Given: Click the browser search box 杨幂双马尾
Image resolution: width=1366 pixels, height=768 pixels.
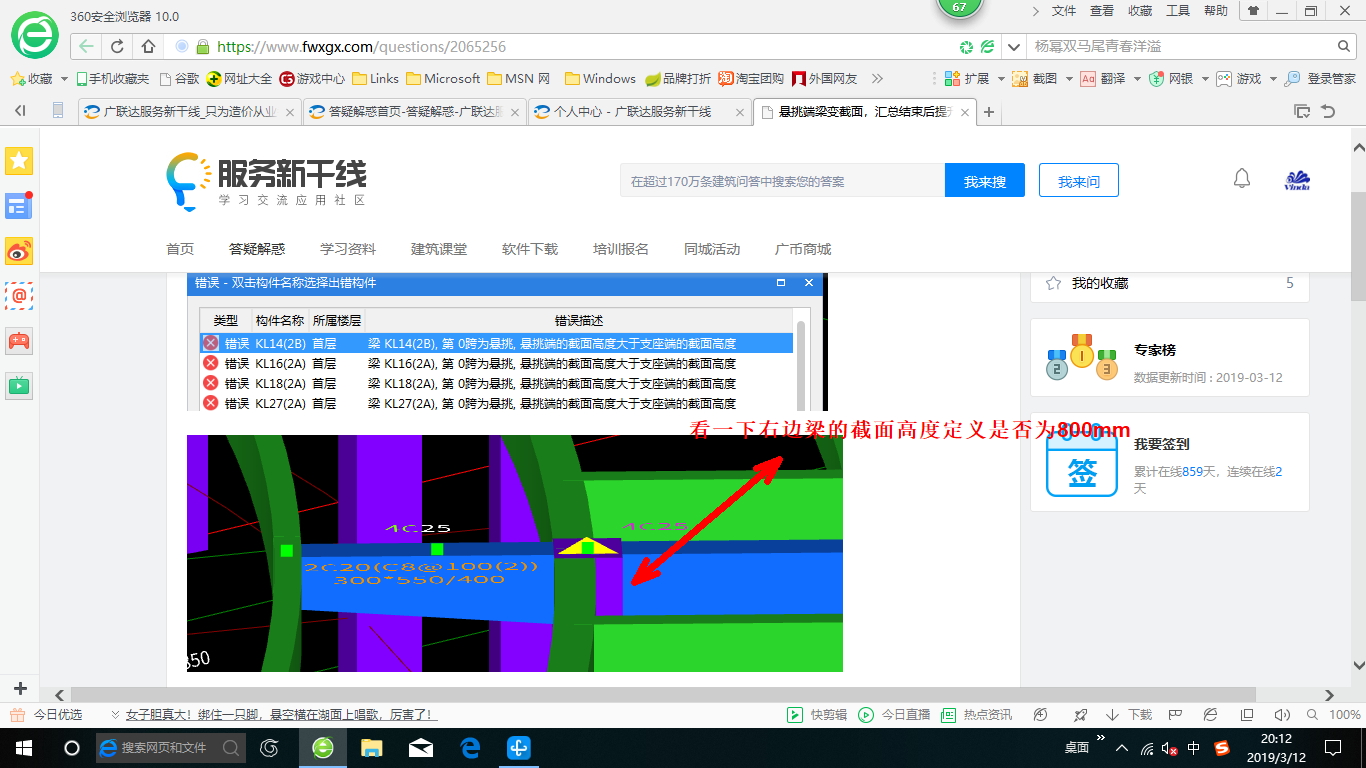Looking at the screenshot, I should click(1180, 46).
